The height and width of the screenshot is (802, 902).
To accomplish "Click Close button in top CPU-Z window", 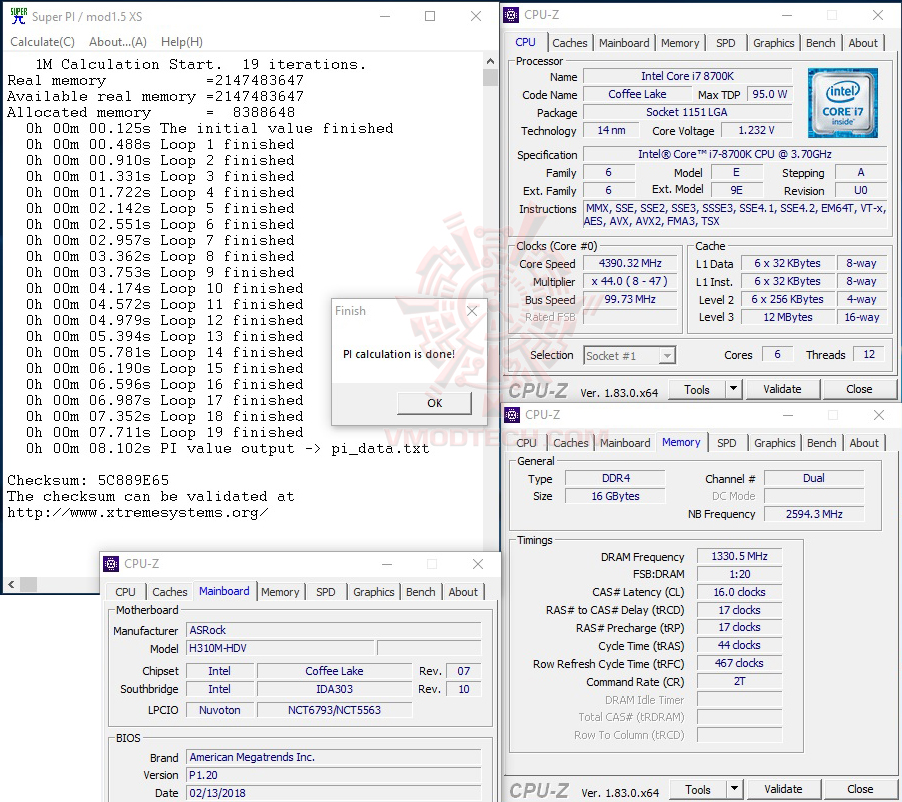I will [859, 389].
